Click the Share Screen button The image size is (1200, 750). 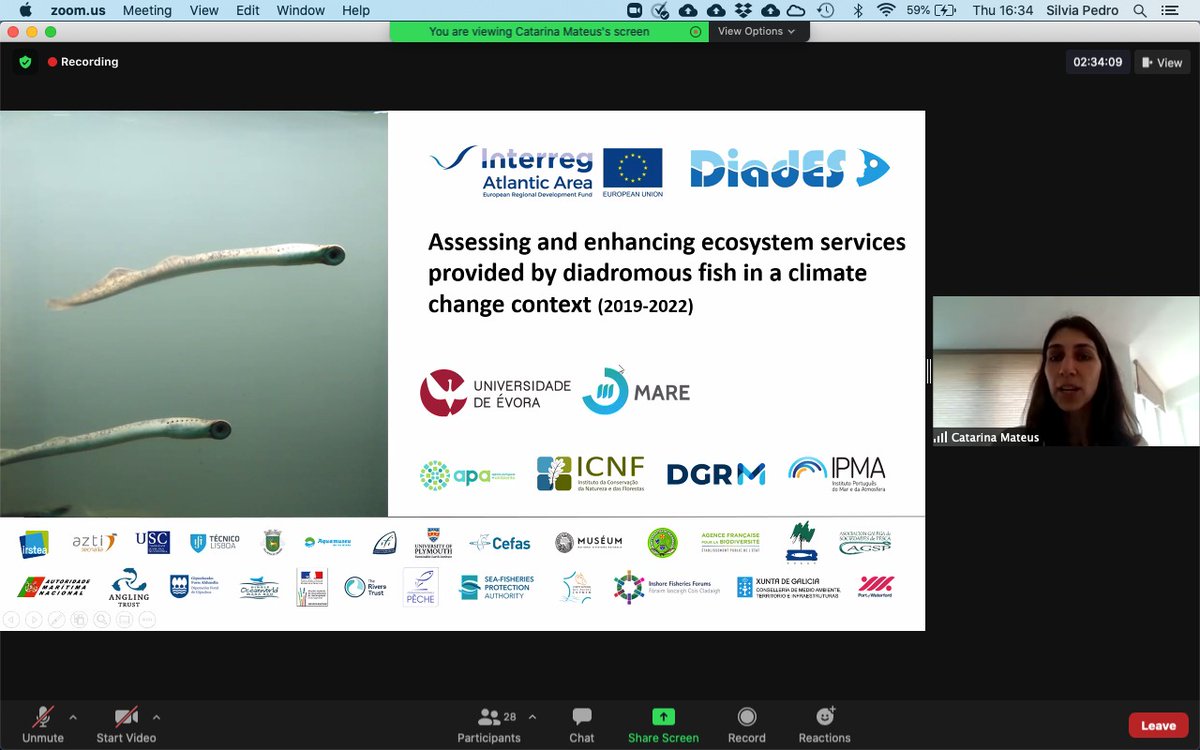click(x=663, y=724)
